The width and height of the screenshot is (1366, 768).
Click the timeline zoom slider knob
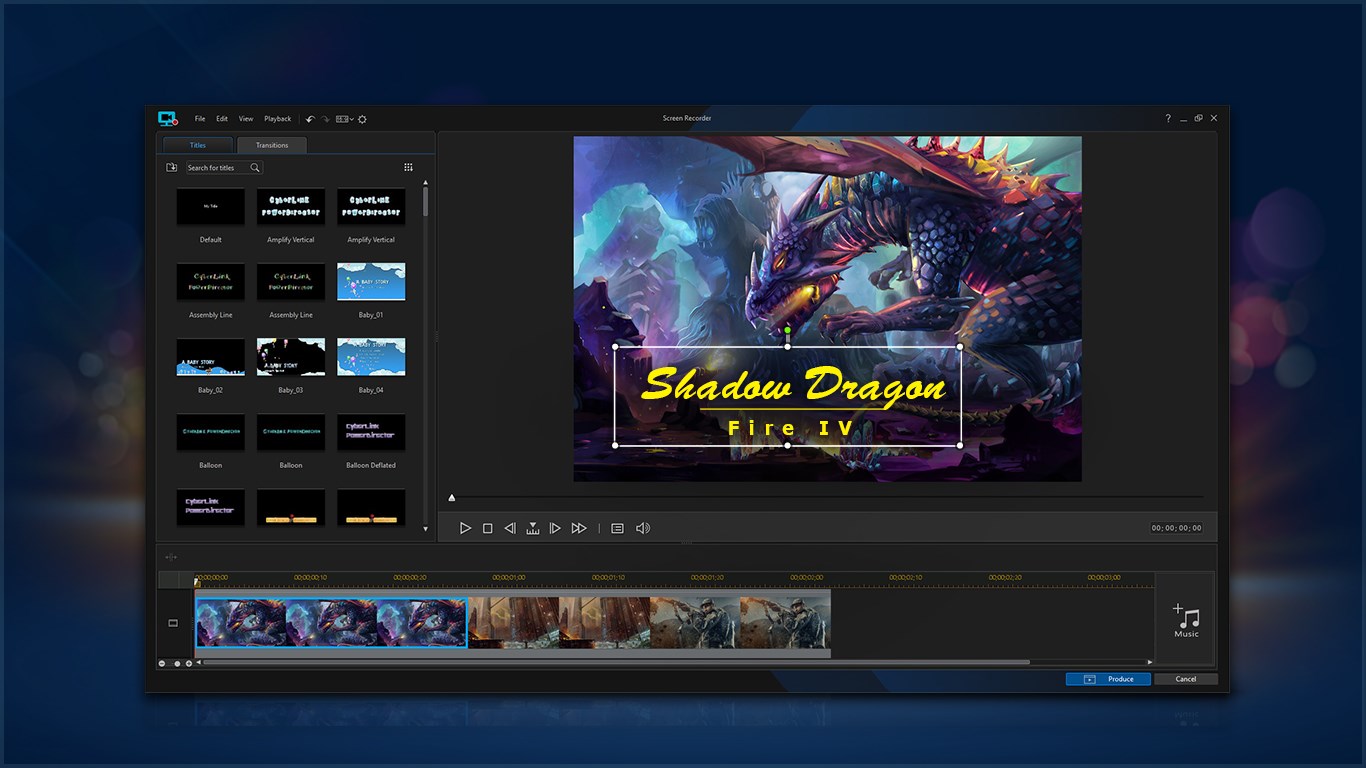[x=177, y=663]
